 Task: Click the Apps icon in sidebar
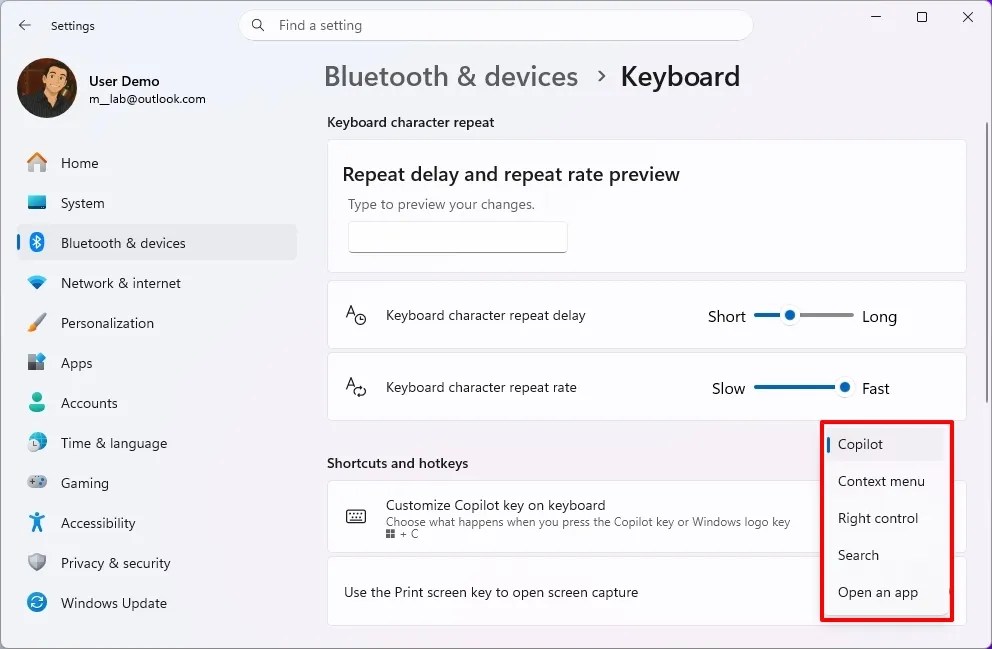tap(37, 362)
